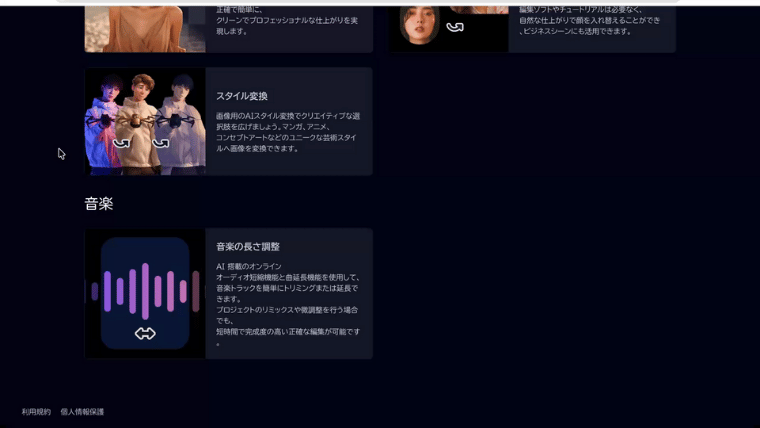This screenshot has height=428, width=760.
Task: Open the スタイル変換 card title
Action: (x=242, y=96)
